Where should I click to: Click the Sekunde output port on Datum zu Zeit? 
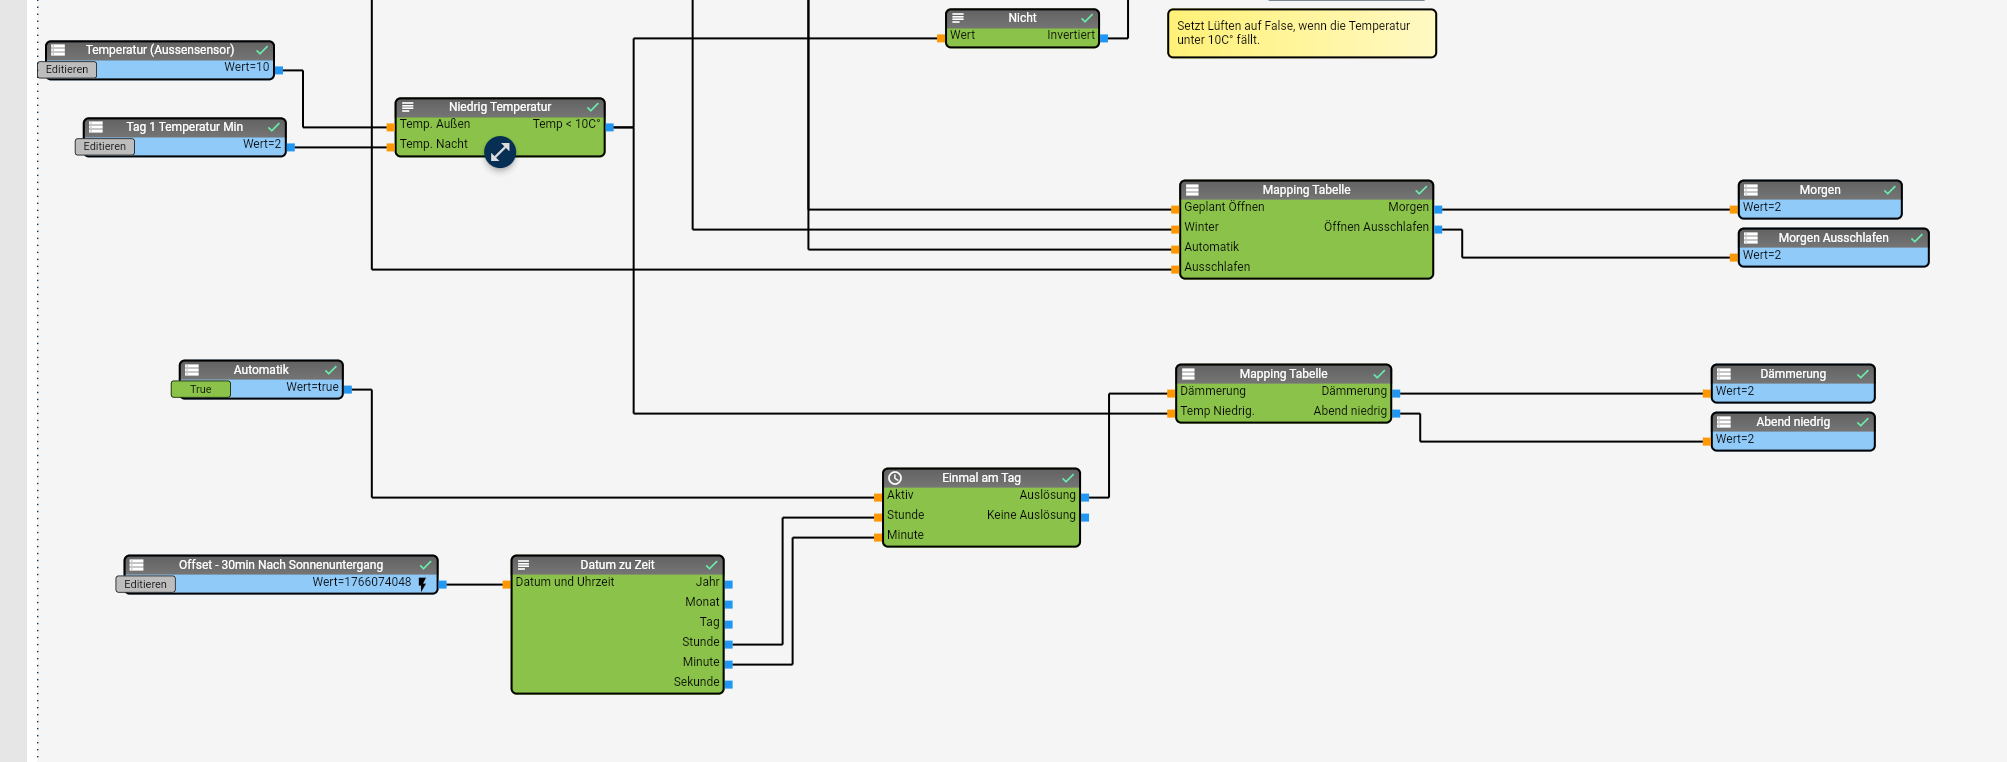point(729,684)
